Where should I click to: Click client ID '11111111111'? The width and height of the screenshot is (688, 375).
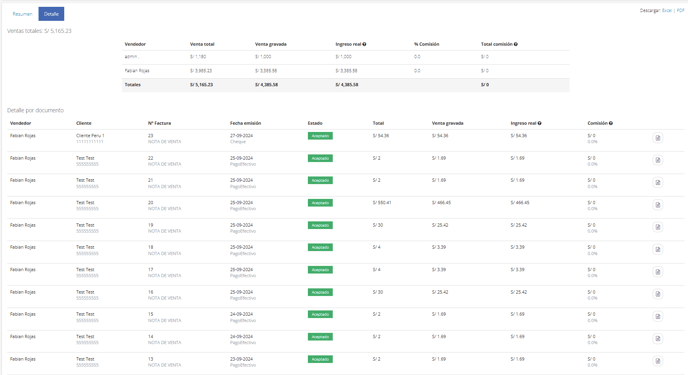[90, 142]
